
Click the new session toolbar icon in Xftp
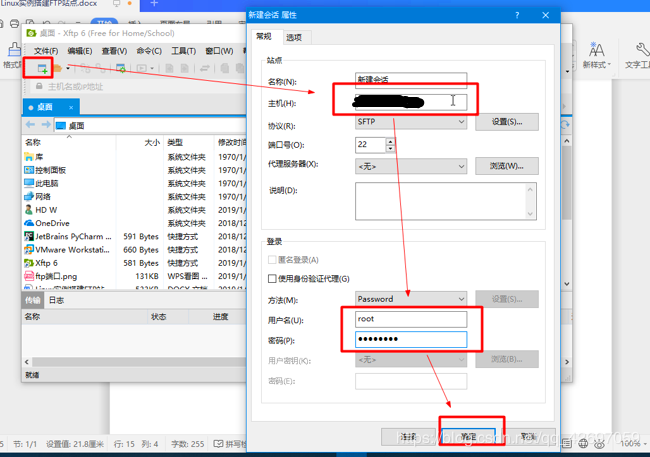click(42, 68)
